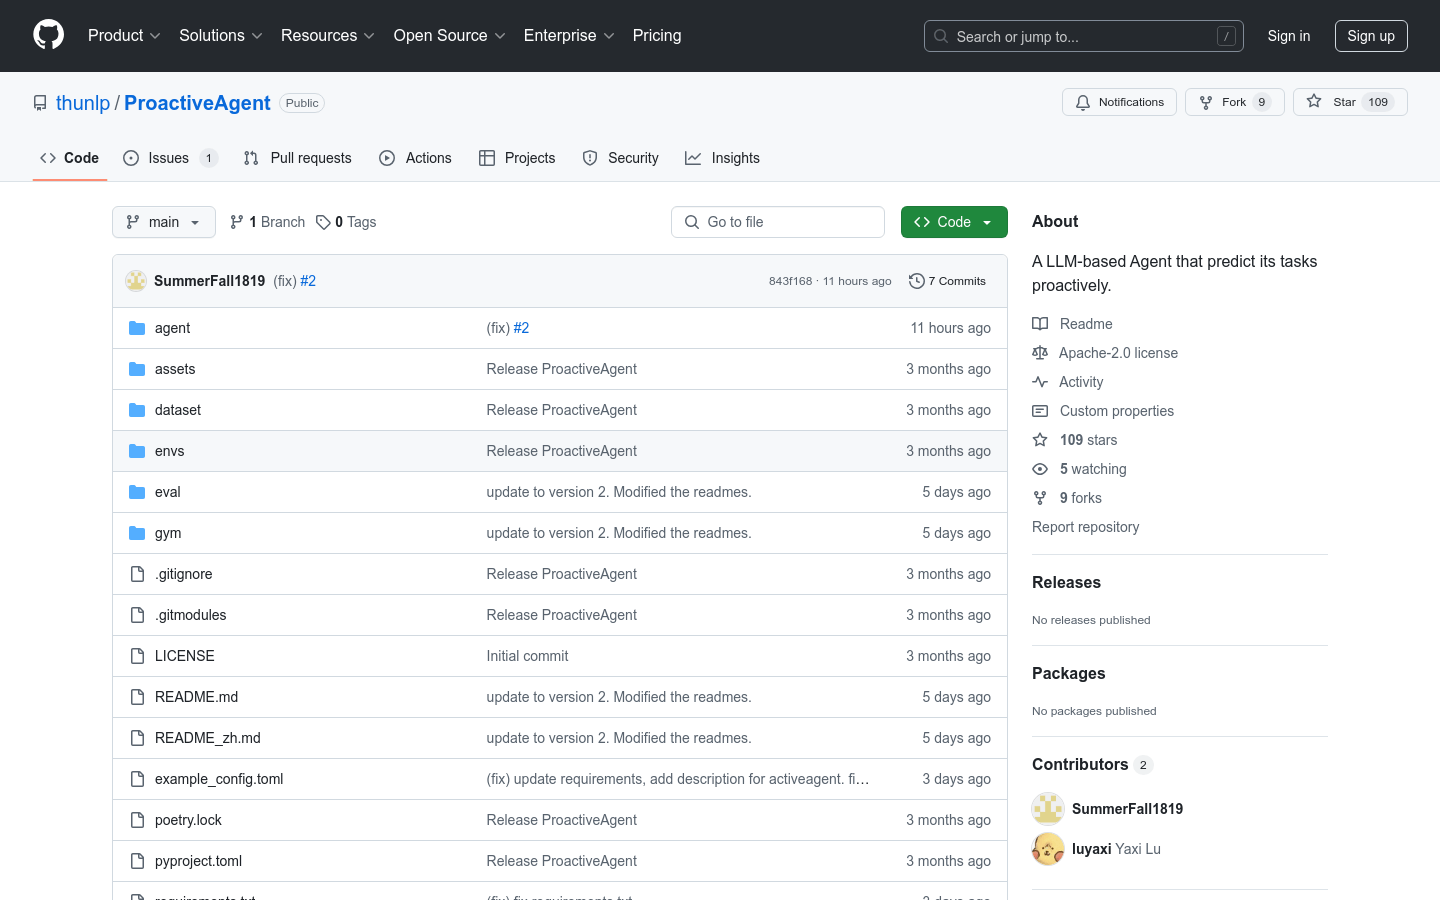Click Report repository link

click(x=1085, y=527)
